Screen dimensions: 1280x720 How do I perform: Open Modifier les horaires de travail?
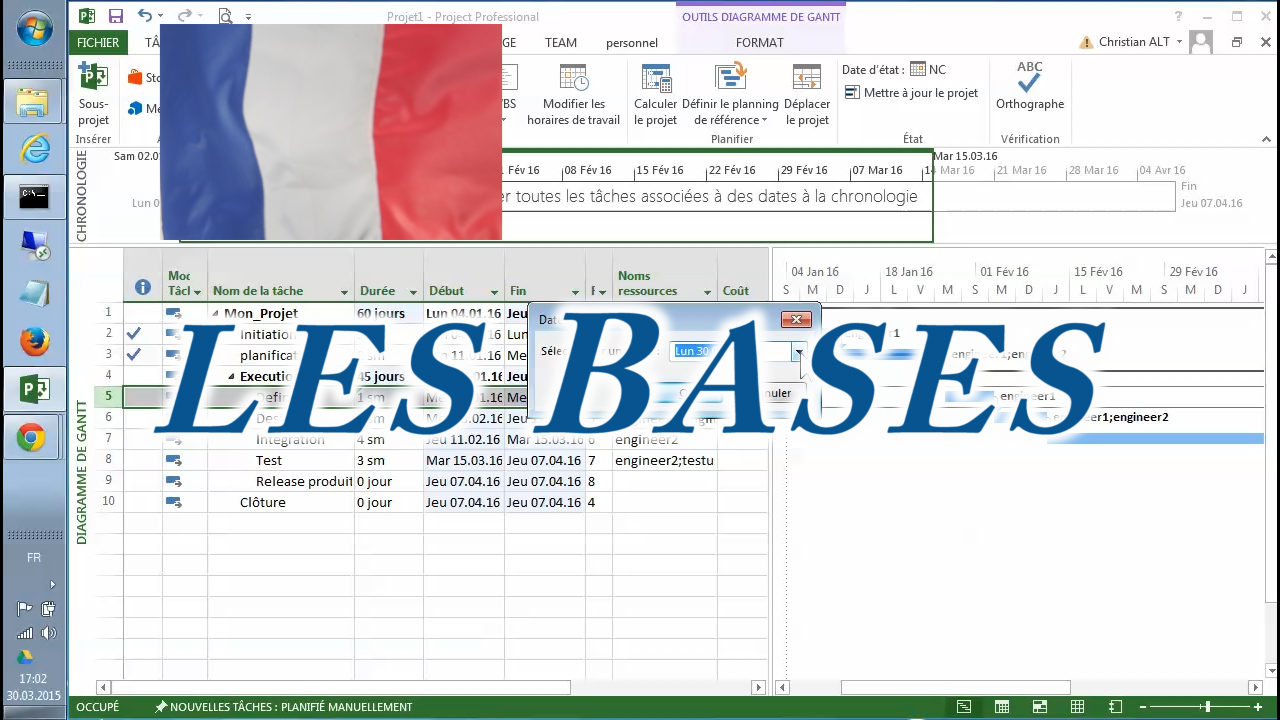(573, 94)
